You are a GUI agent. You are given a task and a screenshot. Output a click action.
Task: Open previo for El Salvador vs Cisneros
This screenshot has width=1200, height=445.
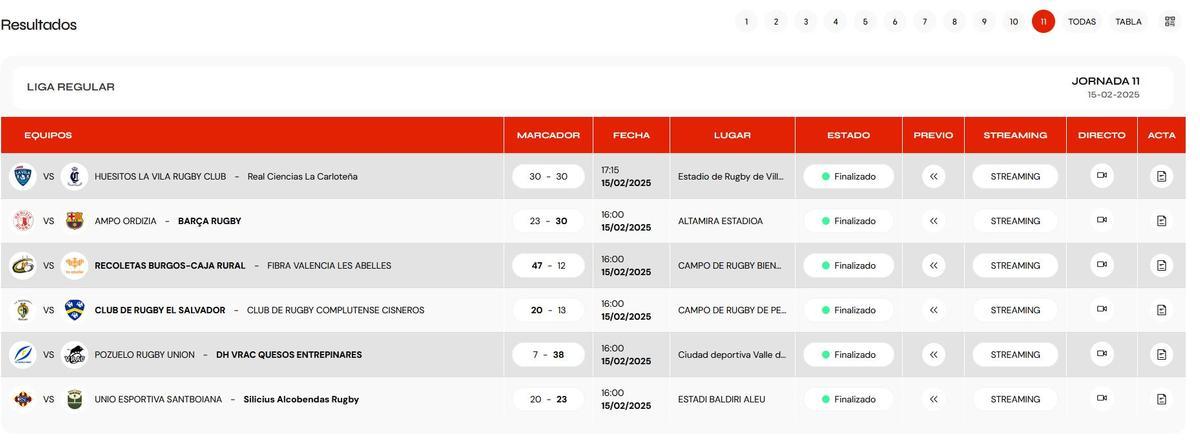934,310
